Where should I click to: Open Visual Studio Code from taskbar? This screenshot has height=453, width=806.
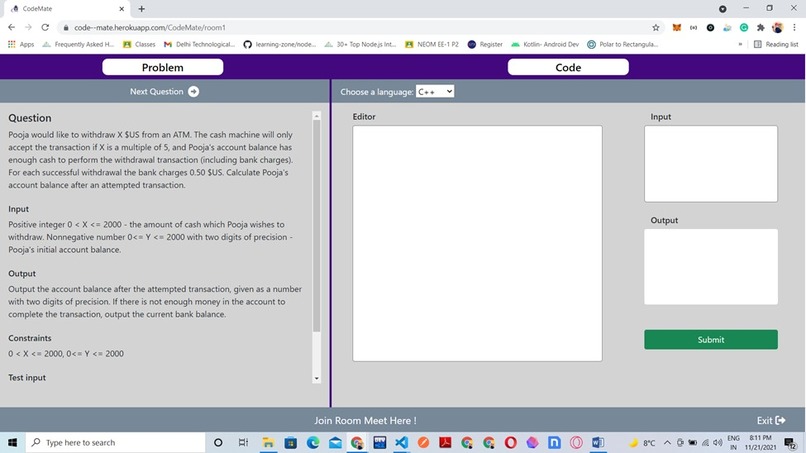point(401,442)
